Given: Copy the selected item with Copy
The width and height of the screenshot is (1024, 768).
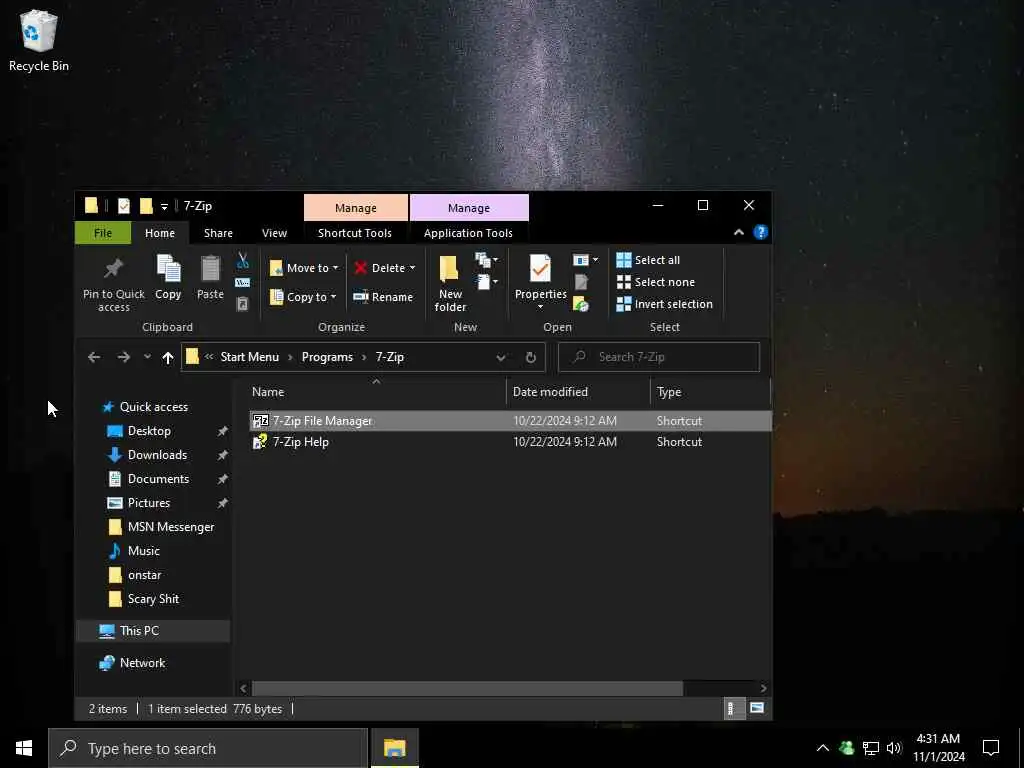Looking at the screenshot, I should [x=168, y=278].
